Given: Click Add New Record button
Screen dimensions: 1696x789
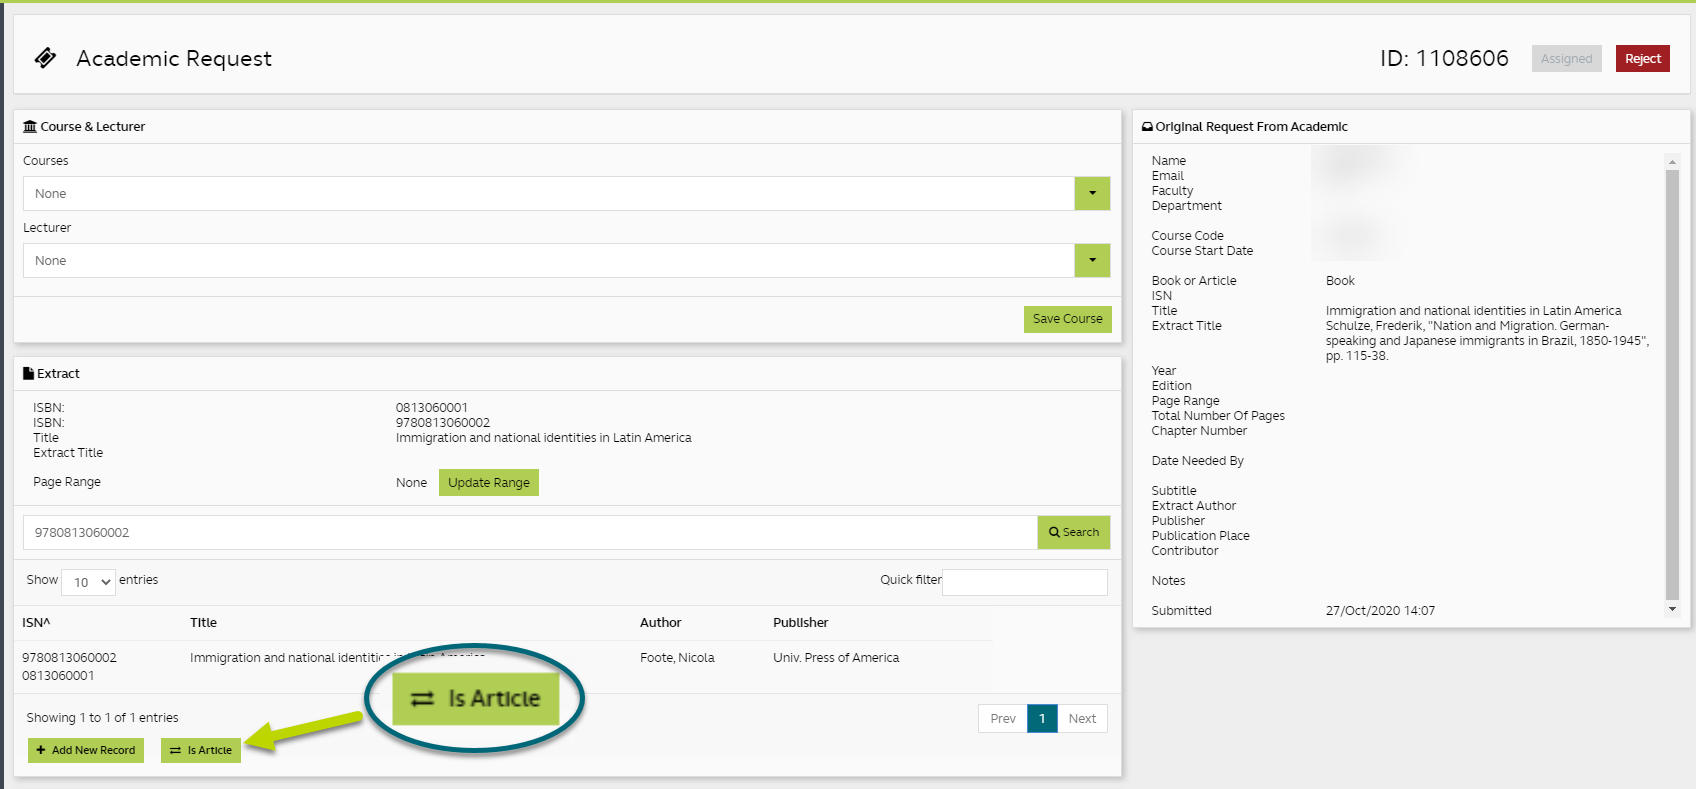Looking at the screenshot, I should click(86, 750).
